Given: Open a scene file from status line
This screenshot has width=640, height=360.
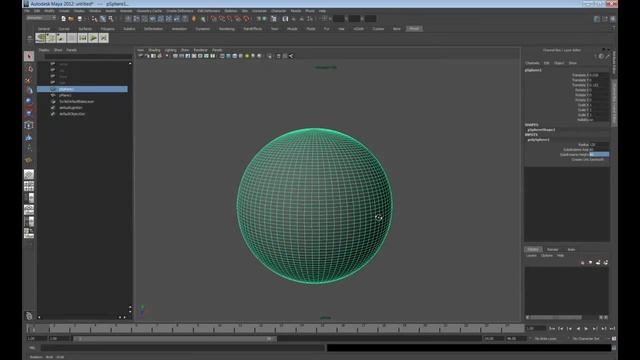Looking at the screenshot, I should point(71,19).
